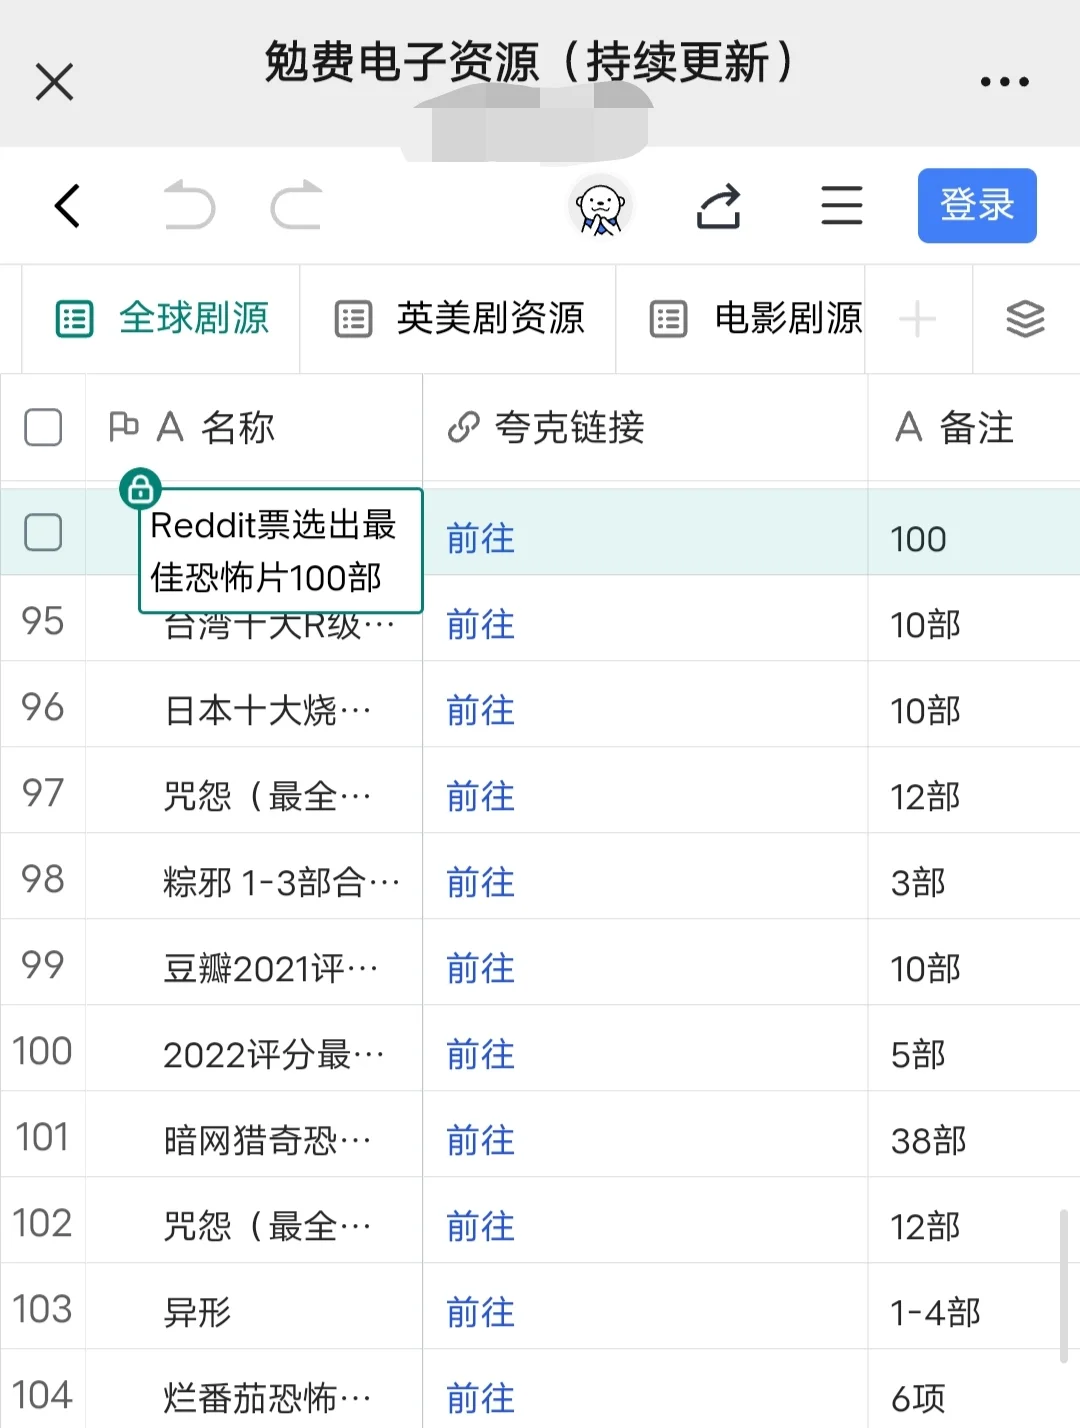Open the three-dot more options menu
1080x1428 pixels.
[x=1004, y=82]
